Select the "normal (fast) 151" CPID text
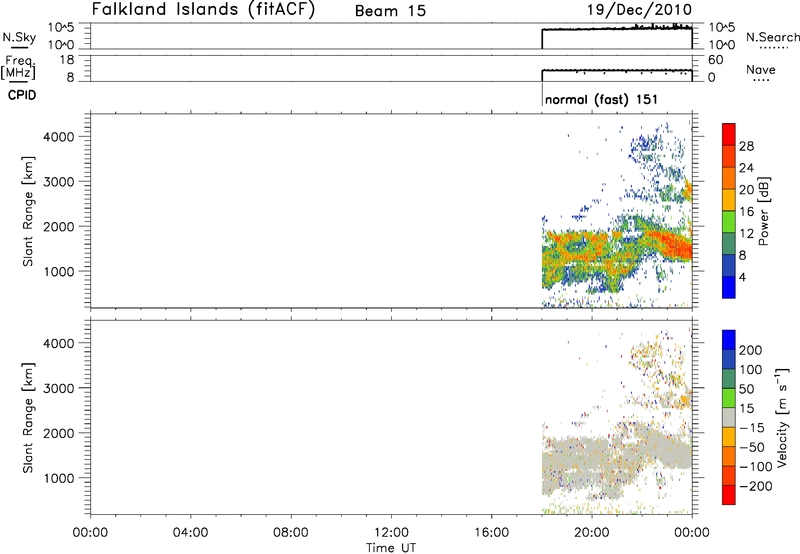800x554 pixels. (x=601, y=99)
